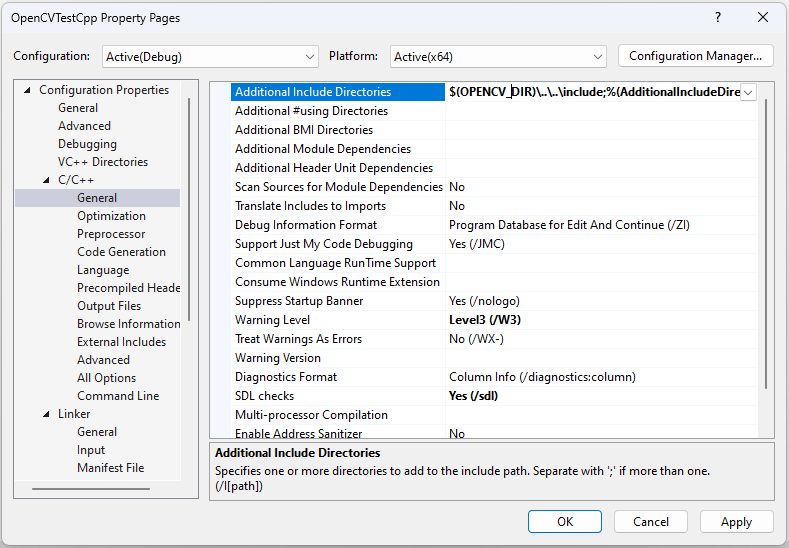Cancel the property pages dialog
Image resolution: width=789 pixels, height=548 pixels.
(x=651, y=521)
